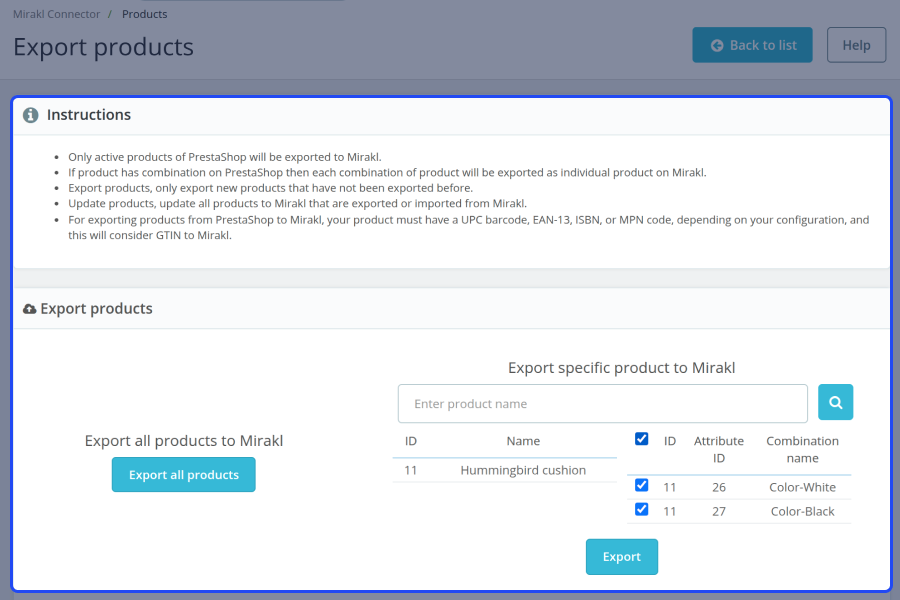Screen dimensions: 900x600
Task: Click the Export products panel heading
Action: click(x=96, y=309)
